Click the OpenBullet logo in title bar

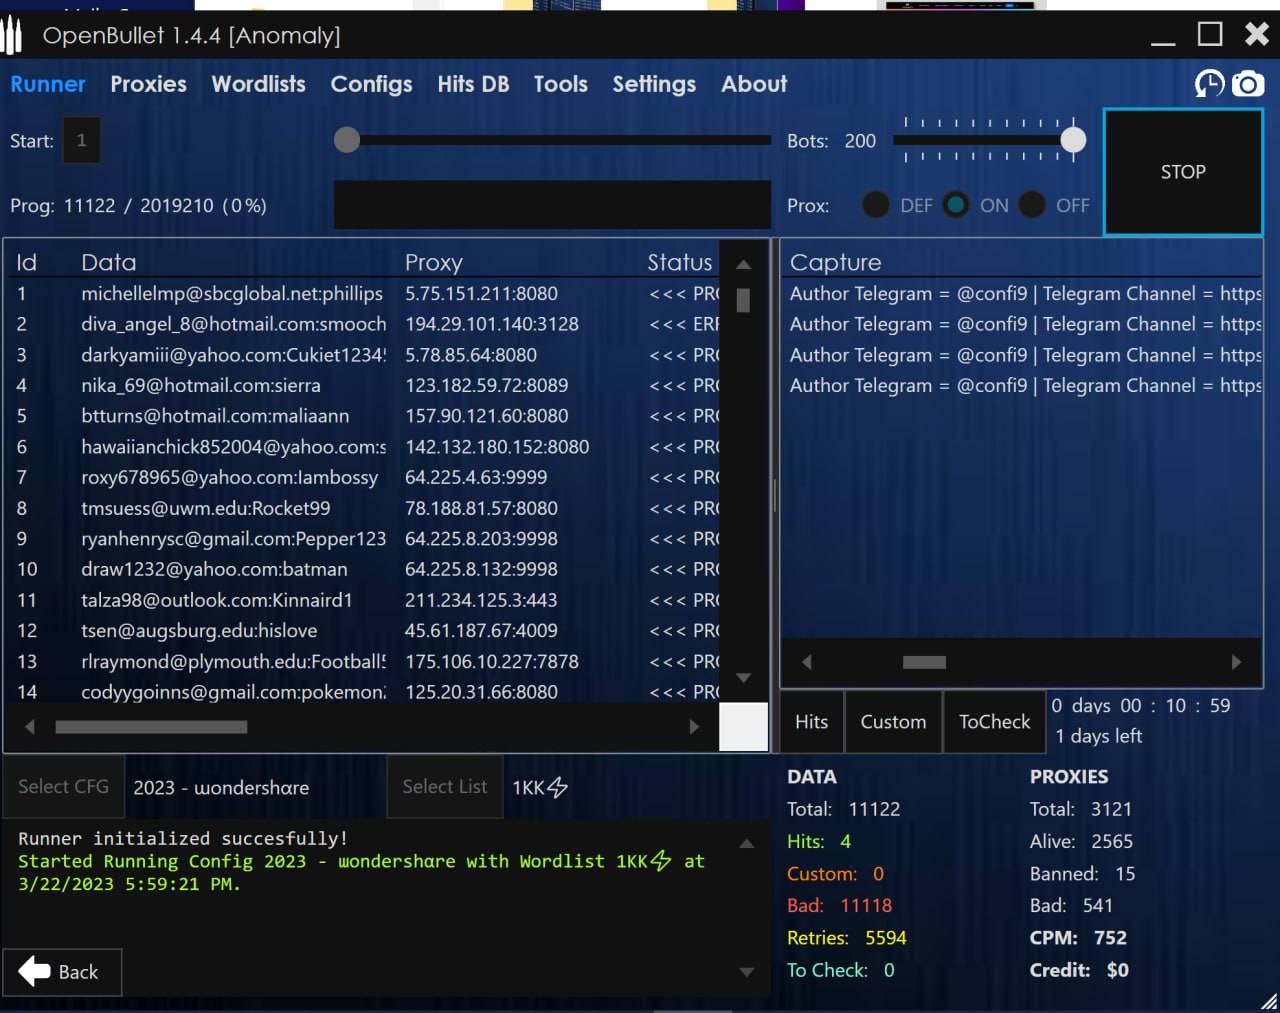(x=12, y=36)
